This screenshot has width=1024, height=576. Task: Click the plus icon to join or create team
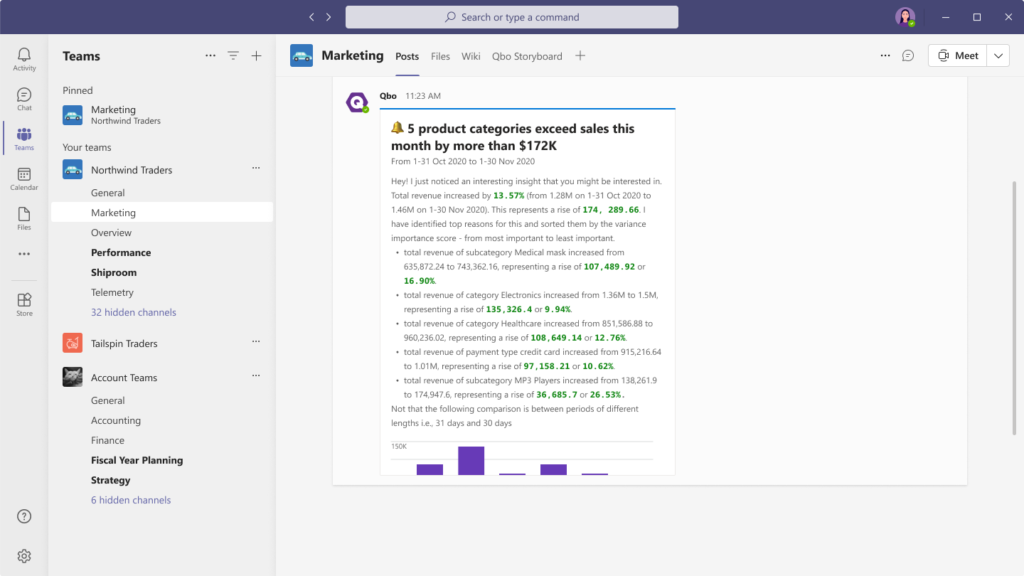click(x=256, y=56)
